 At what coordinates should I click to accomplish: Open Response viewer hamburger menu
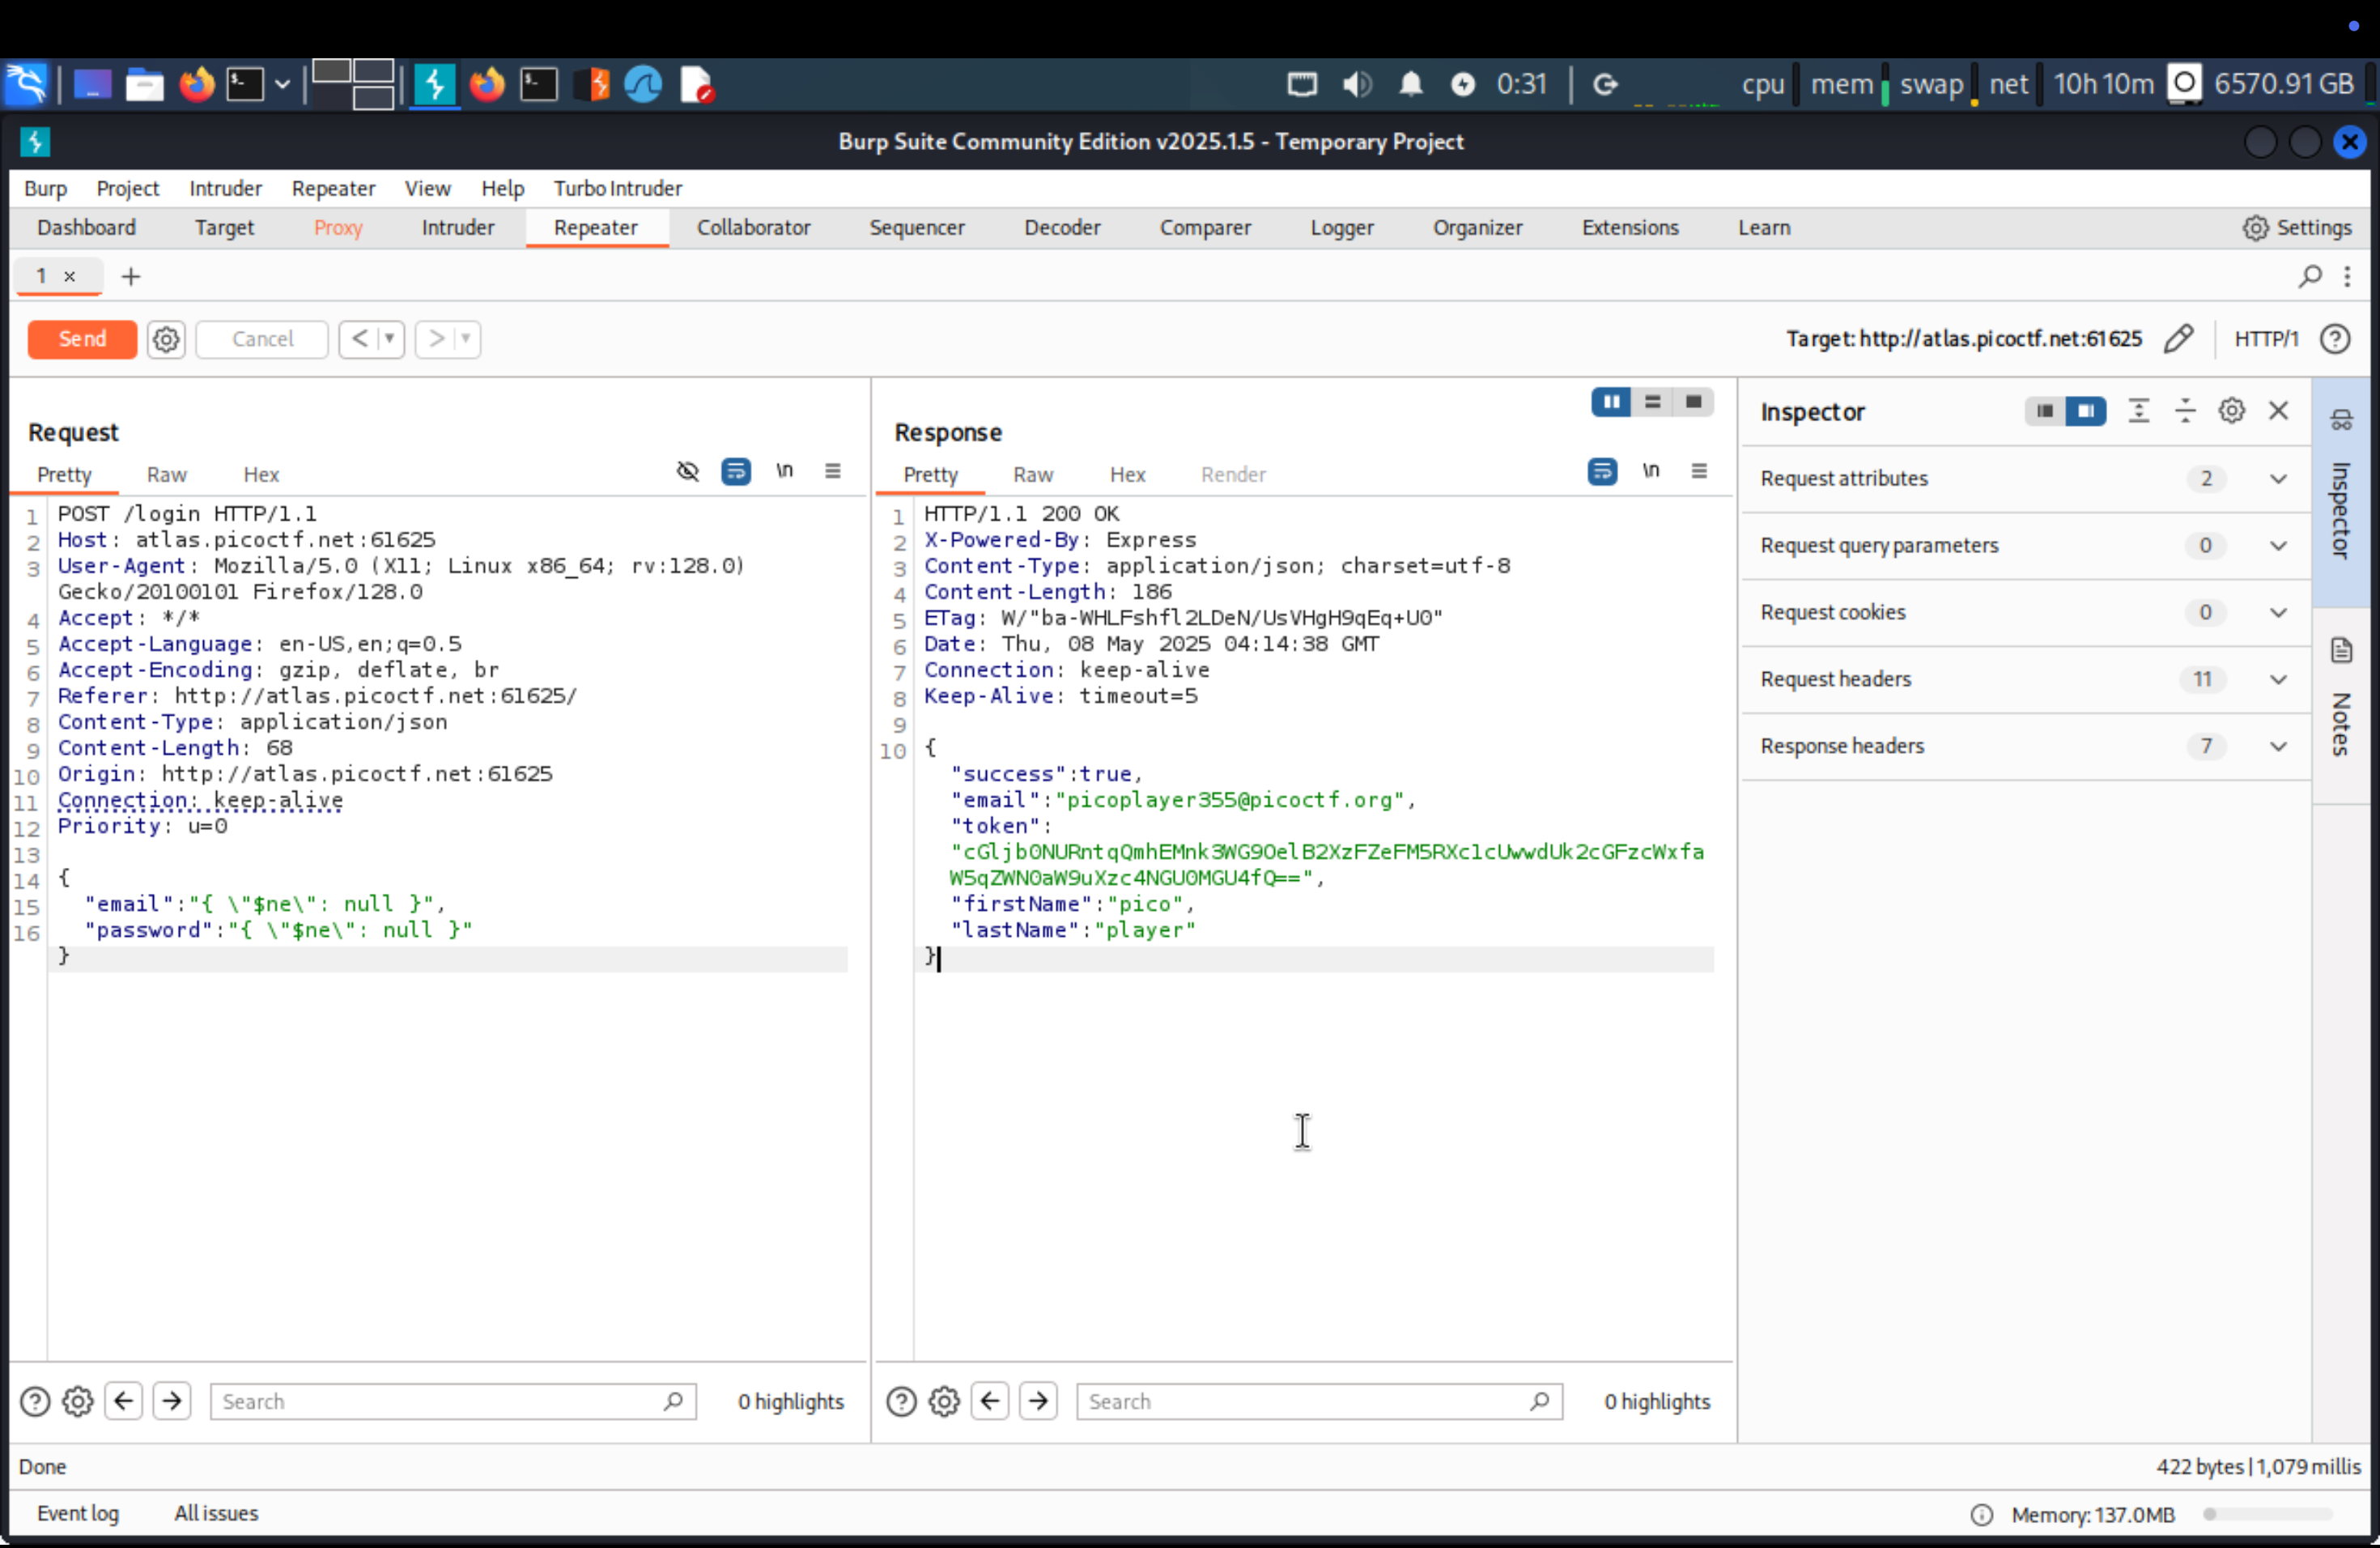[1699, 470]
